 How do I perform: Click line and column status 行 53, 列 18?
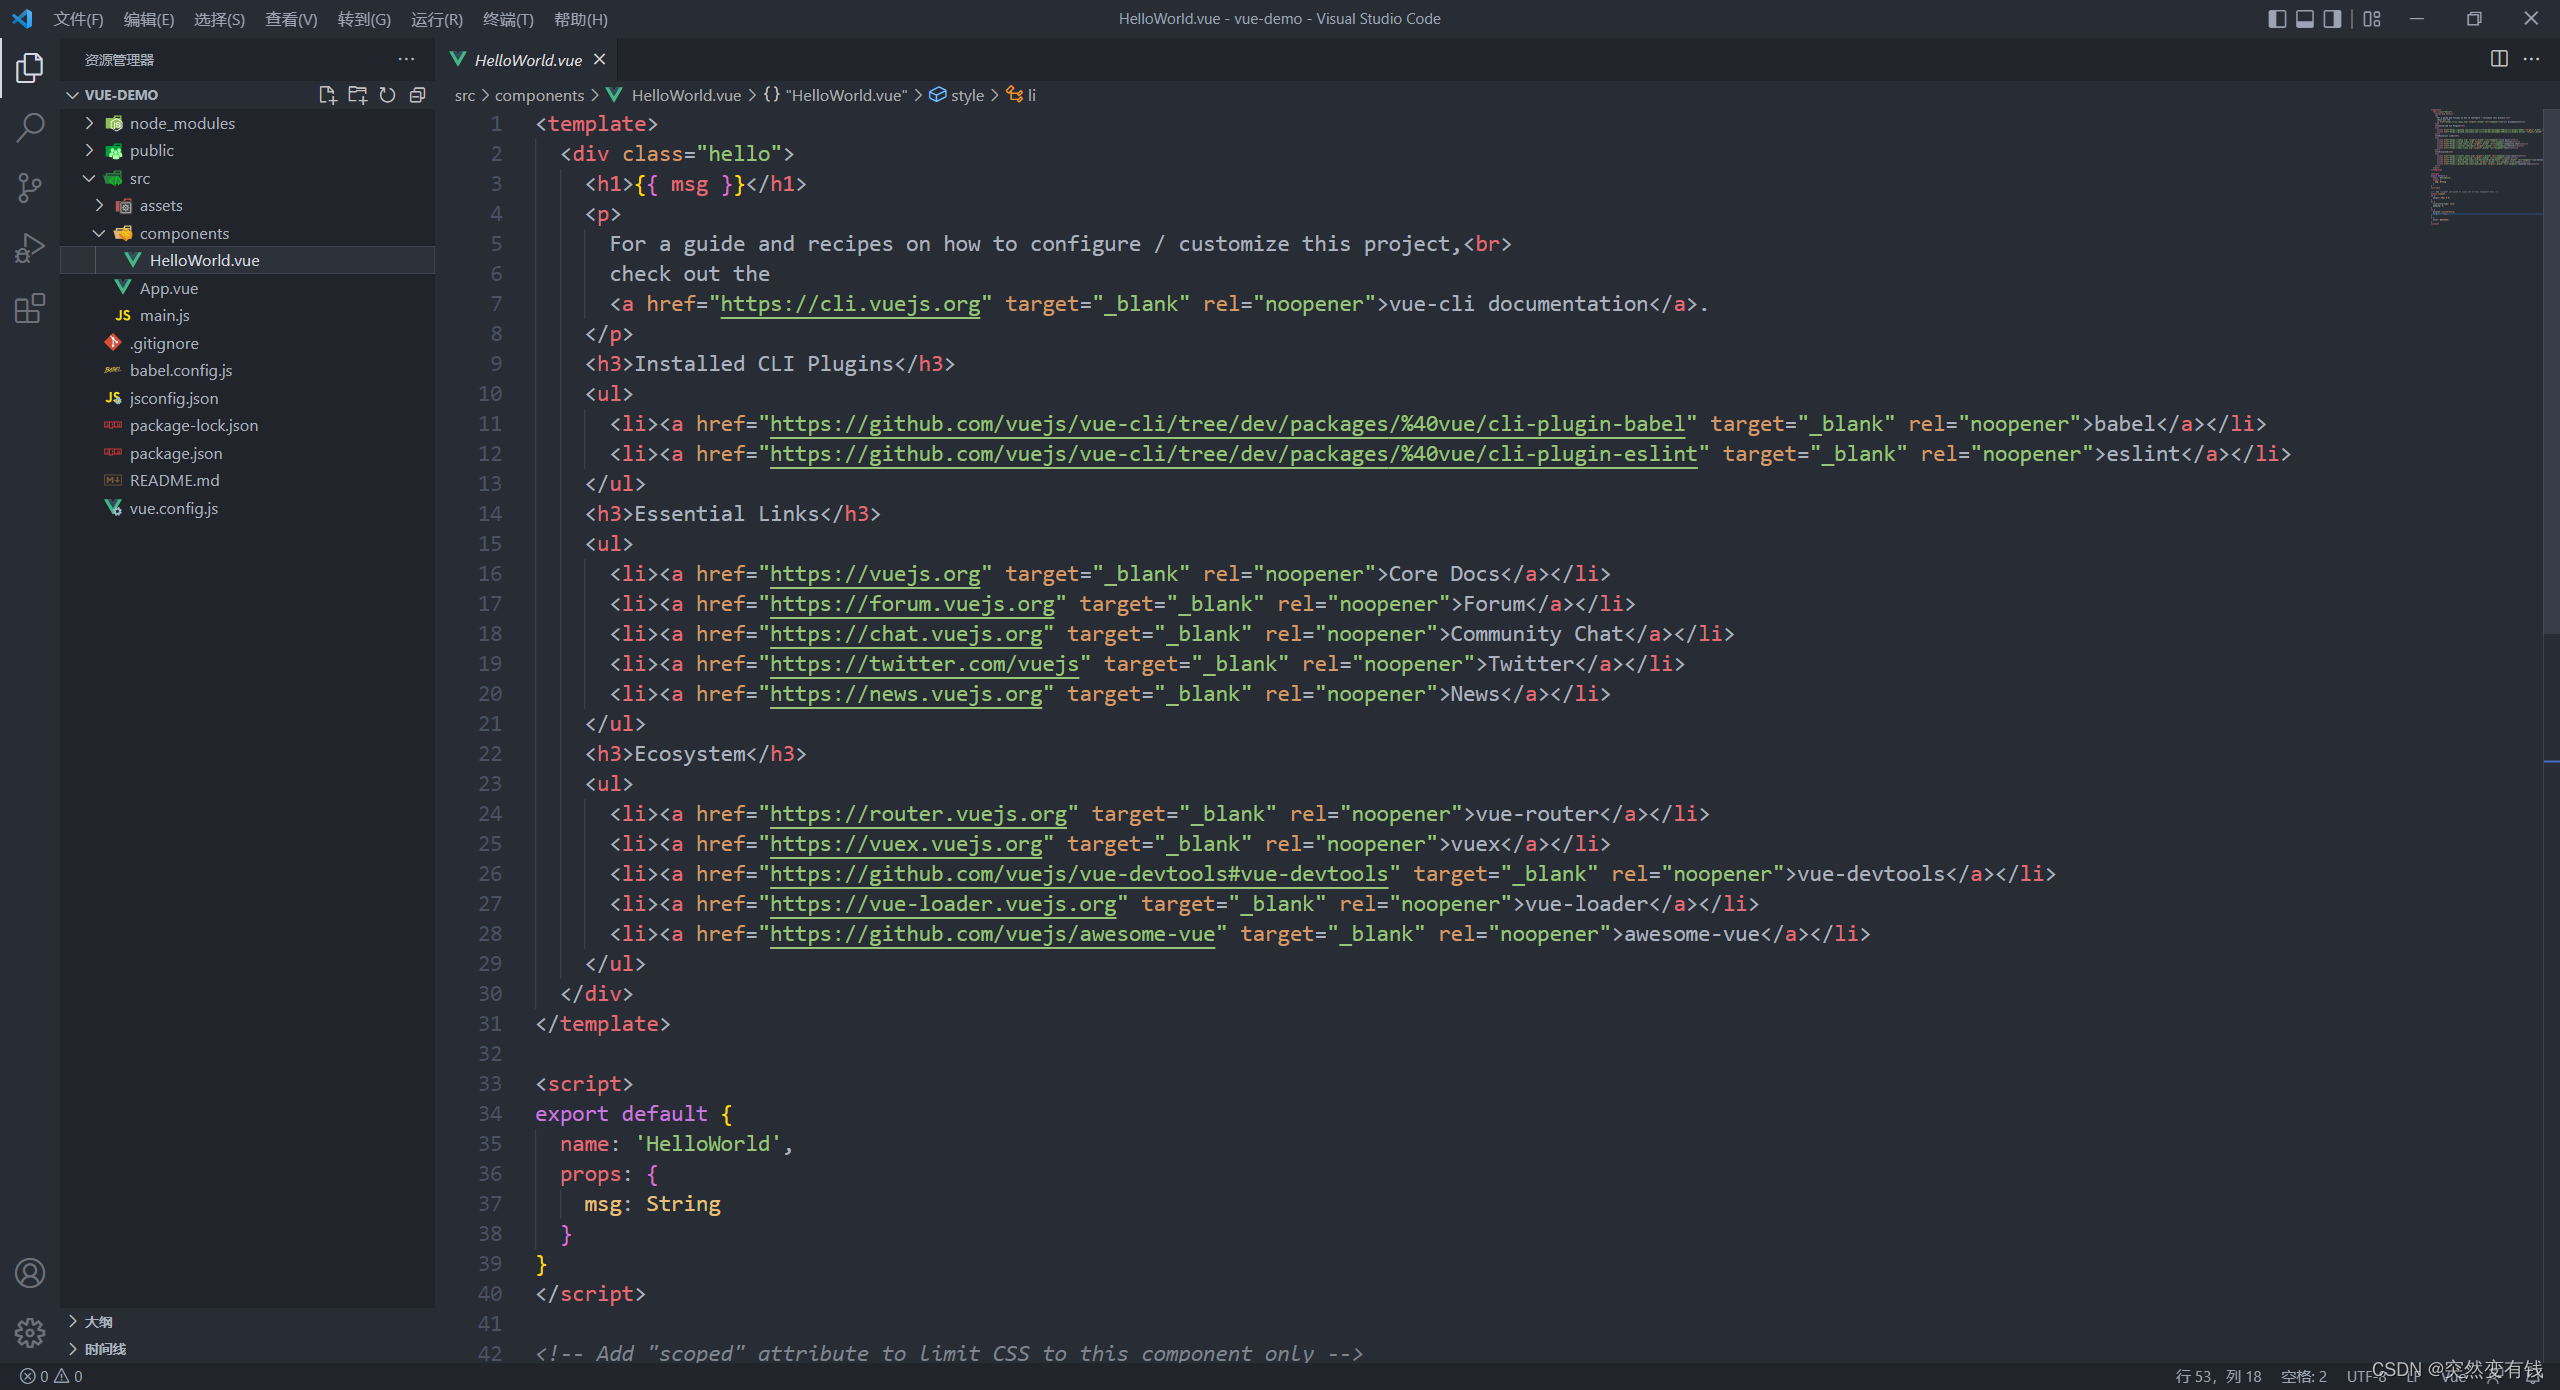[x=2218, y=1376]
